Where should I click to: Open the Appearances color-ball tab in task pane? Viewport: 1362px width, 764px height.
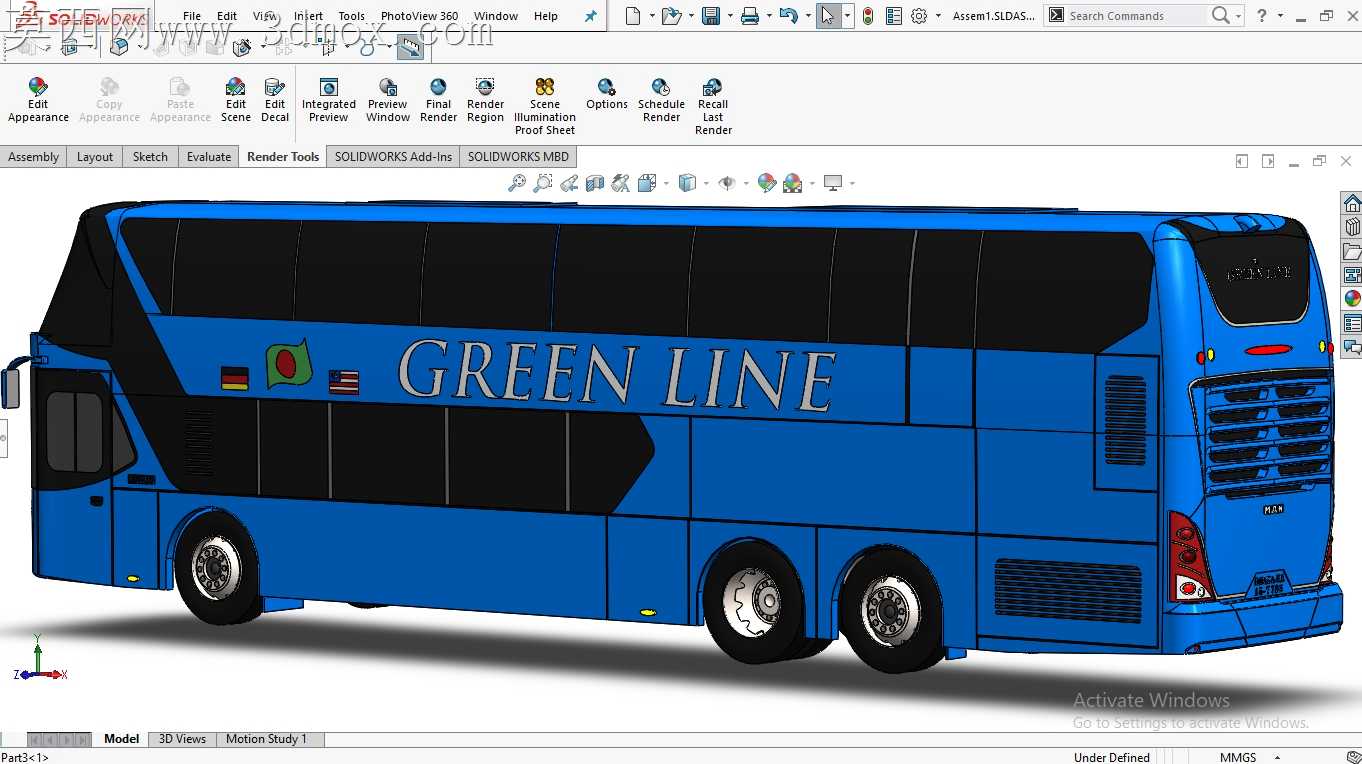pyautogui.click(x=1352, y=299)
